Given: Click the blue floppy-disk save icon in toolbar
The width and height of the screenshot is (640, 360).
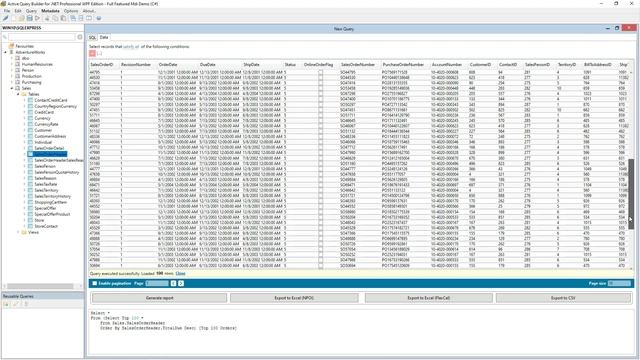Looking at the screenshot, I should click(x=29, y=18).
